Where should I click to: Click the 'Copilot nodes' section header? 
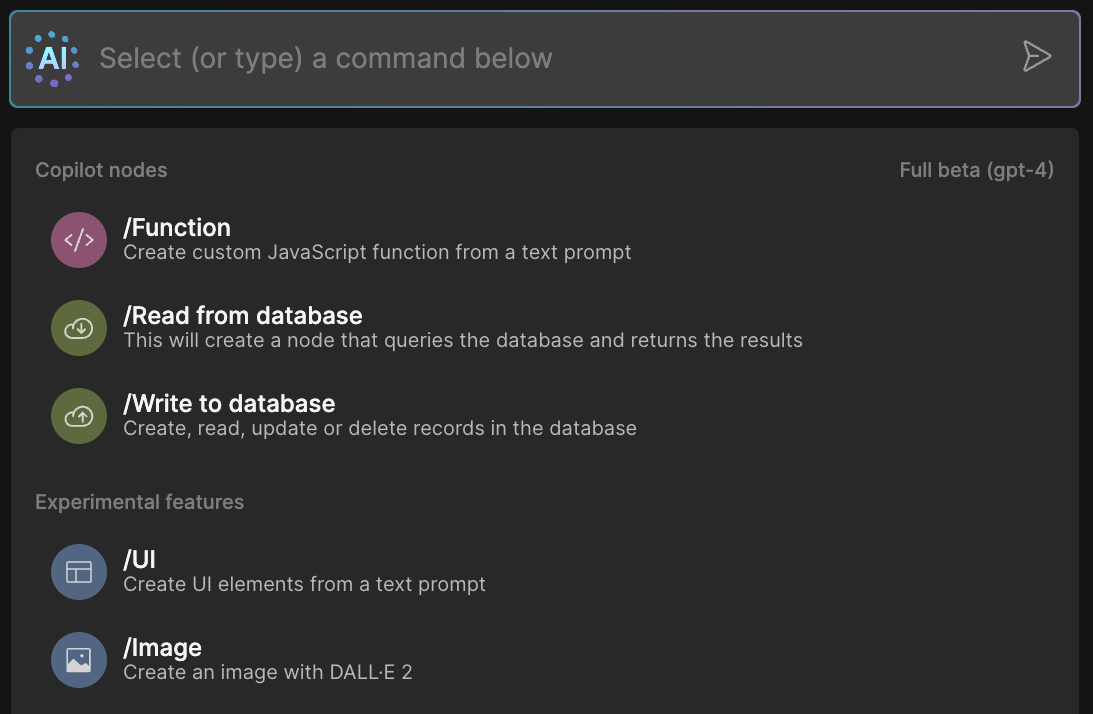pyautogui.click(x=101, y=170)
